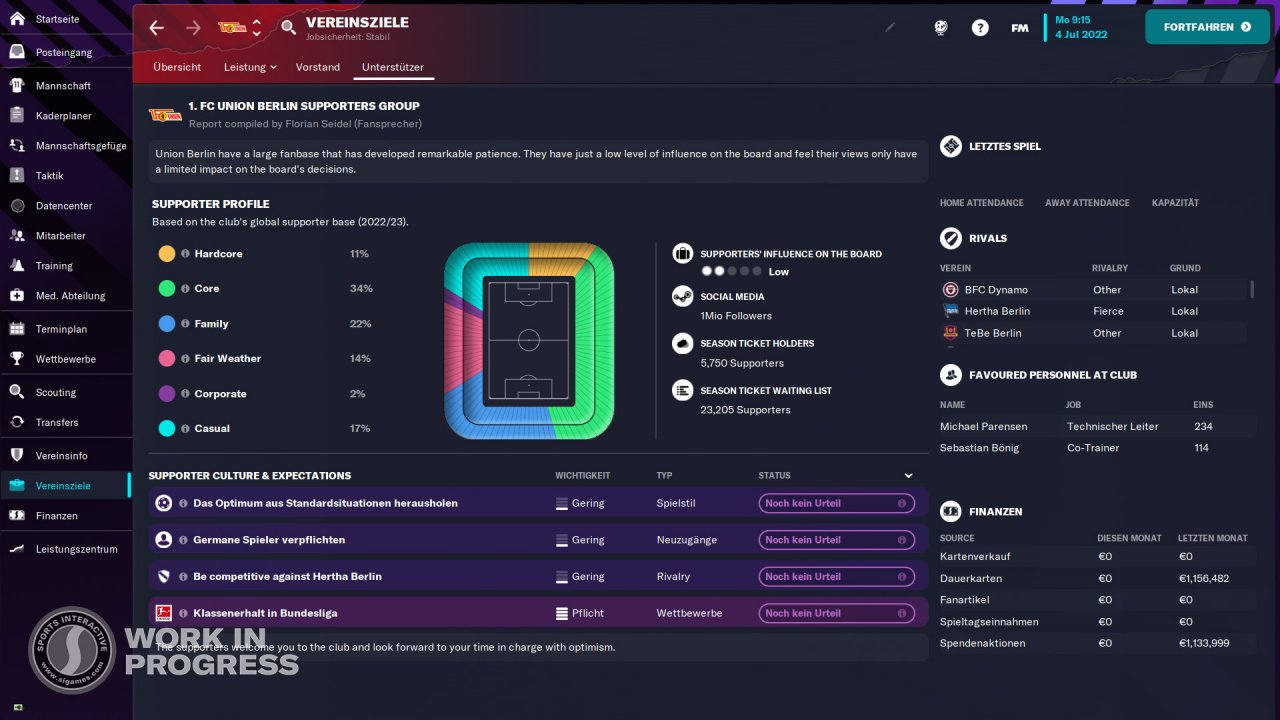This screenshot has width=1280, height=720.
Task: Click info icon next to Hardcore
Action: (185, 254)
